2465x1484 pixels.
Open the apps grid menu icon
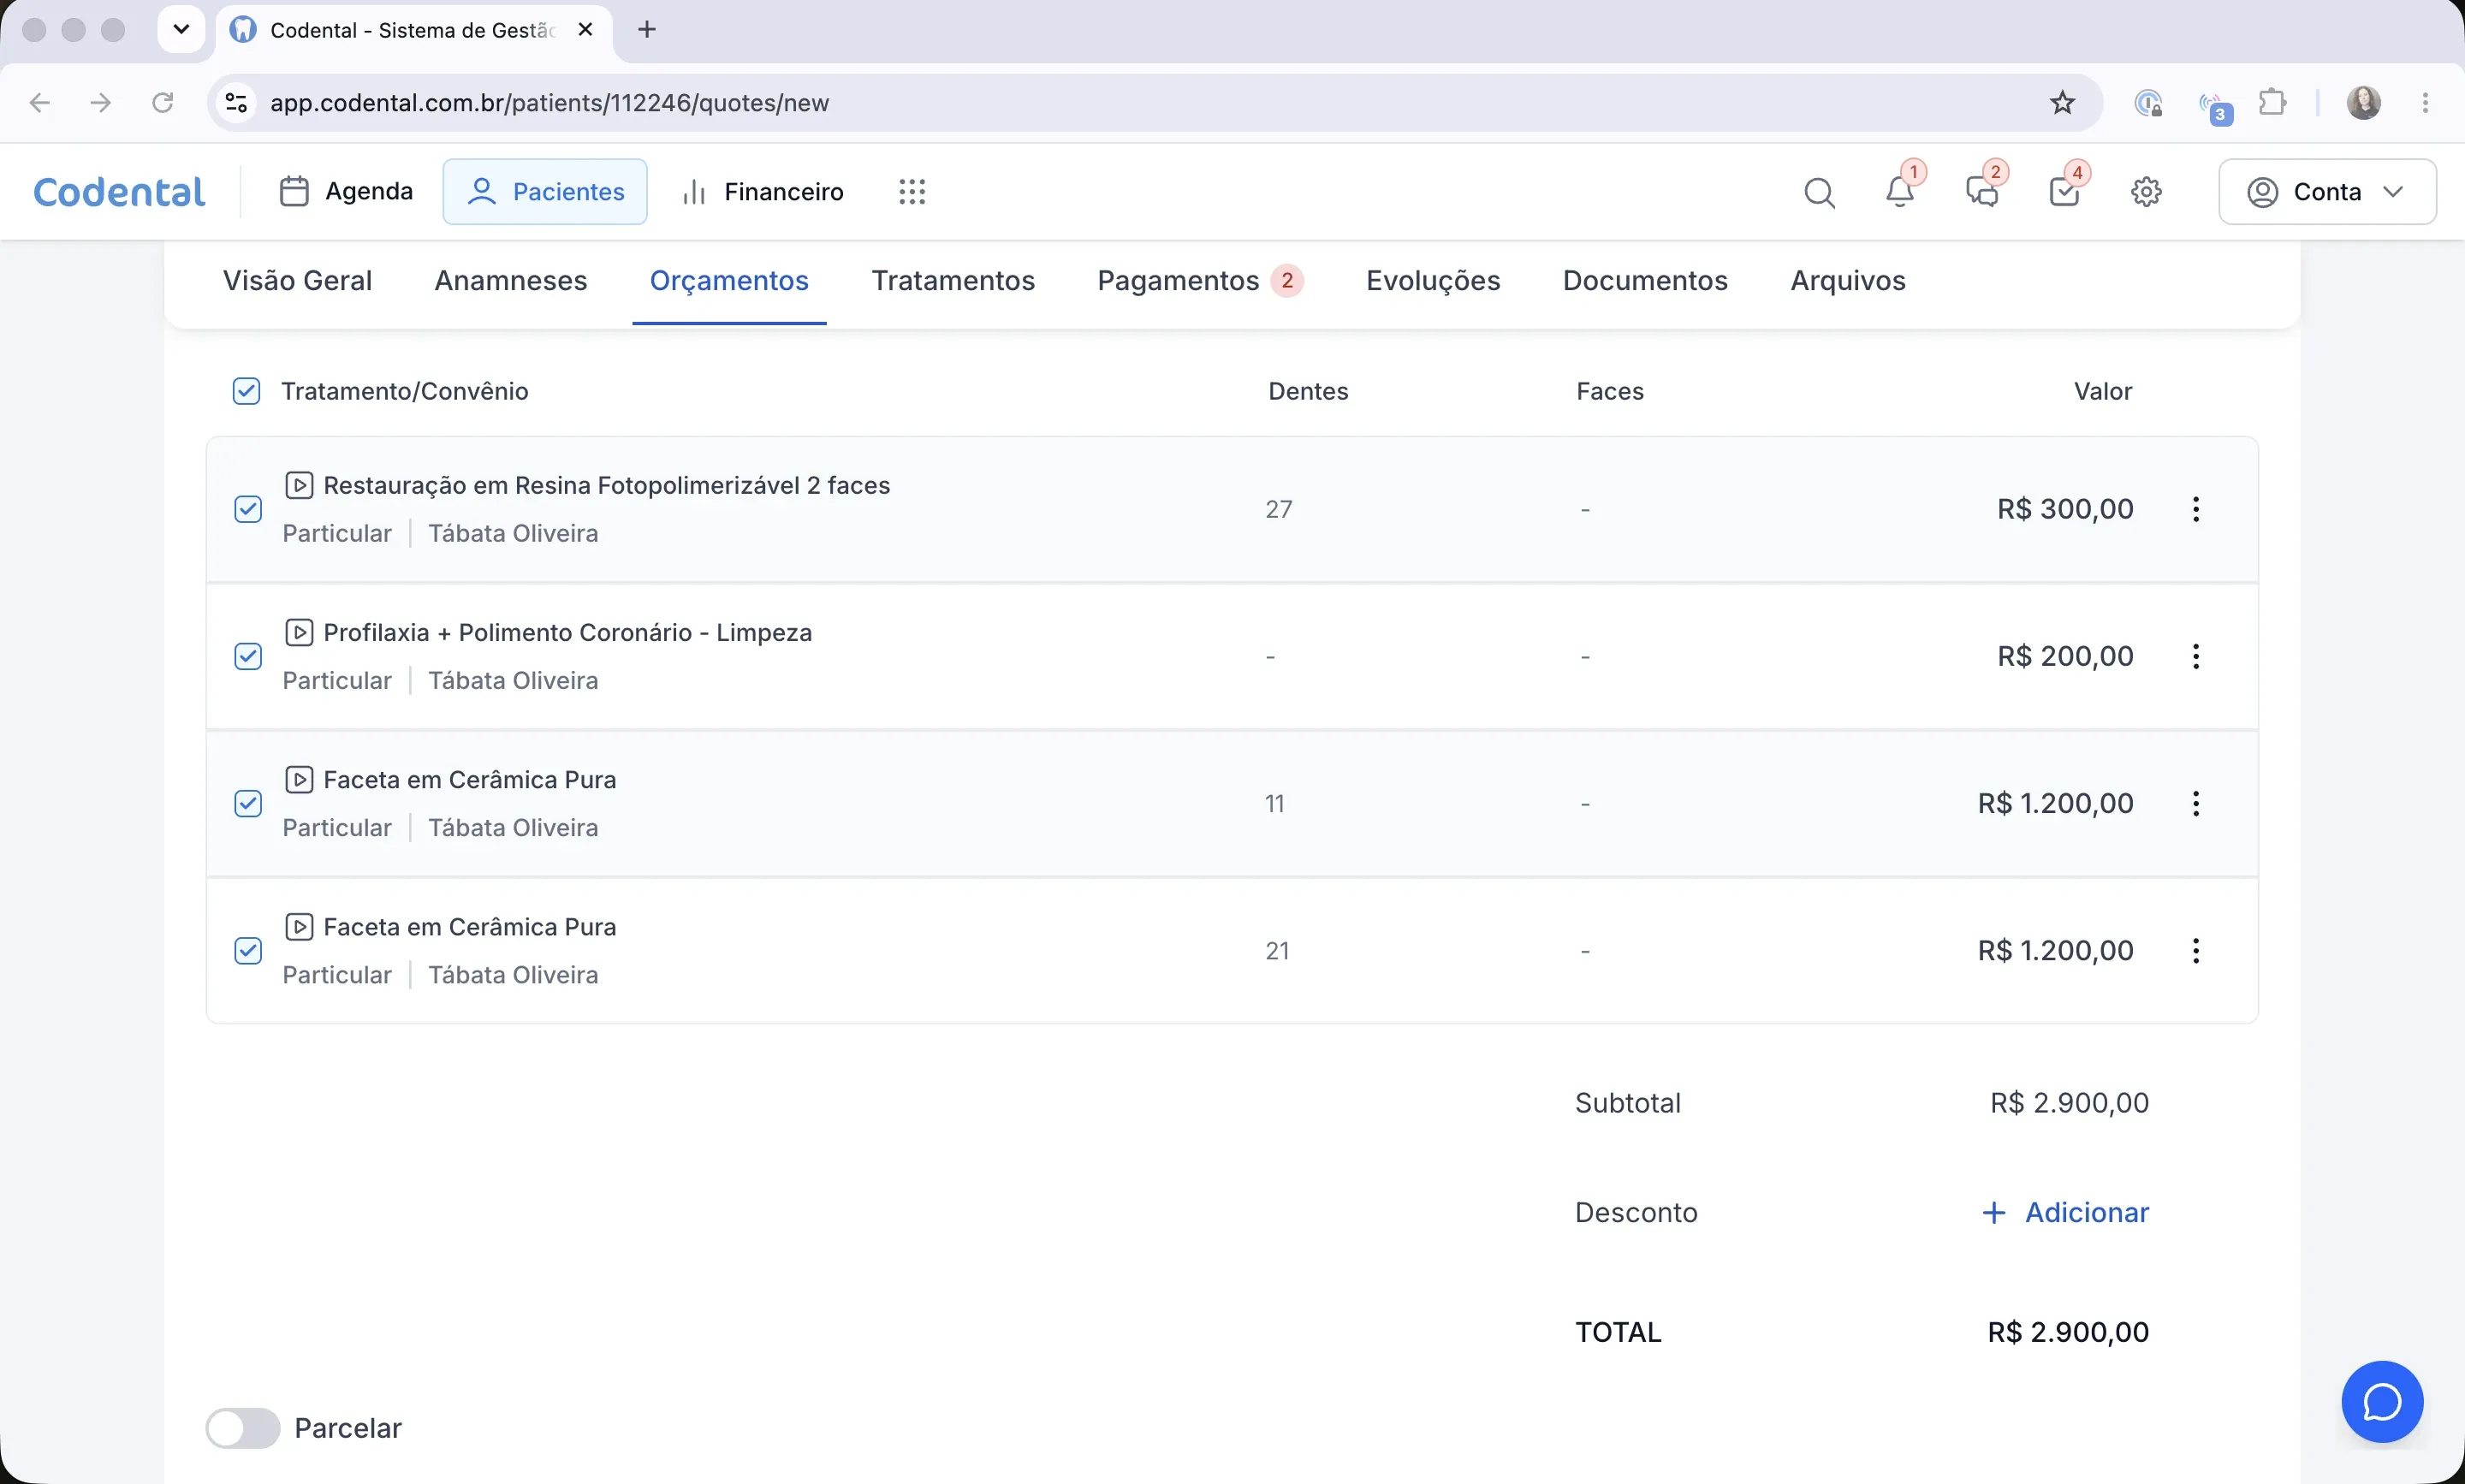pos(912,192)
